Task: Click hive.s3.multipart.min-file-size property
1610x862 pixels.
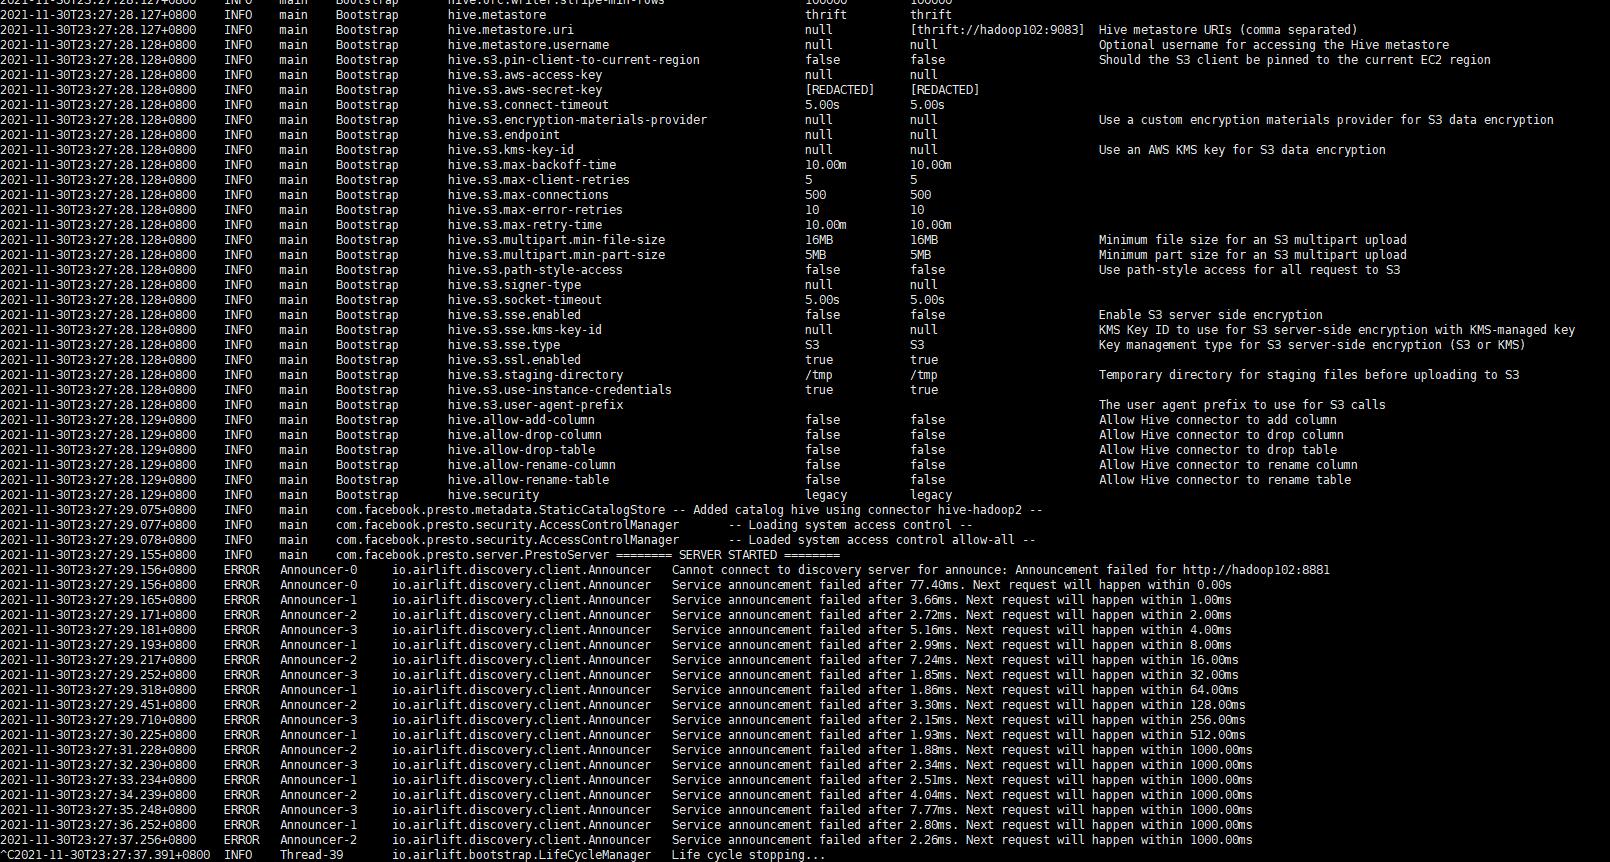Action: coord(557,240)
